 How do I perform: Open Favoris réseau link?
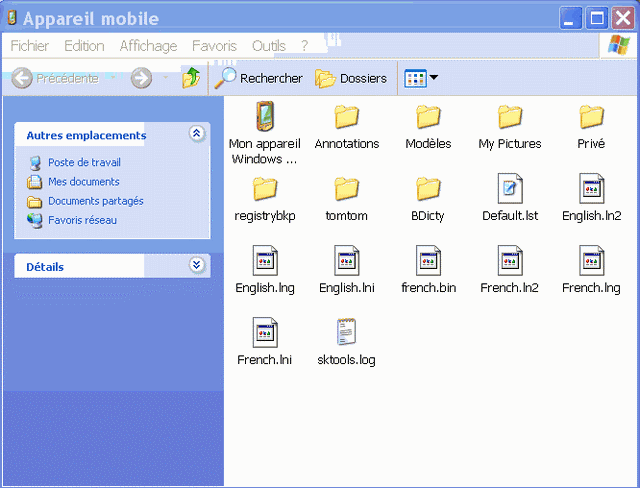point(82,220)
